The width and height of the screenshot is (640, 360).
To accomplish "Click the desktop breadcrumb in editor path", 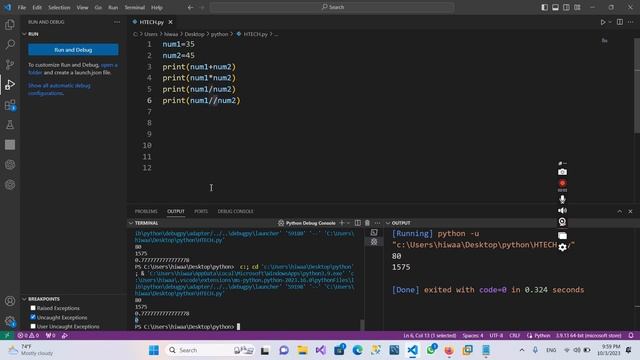I will tap(194, 34).
